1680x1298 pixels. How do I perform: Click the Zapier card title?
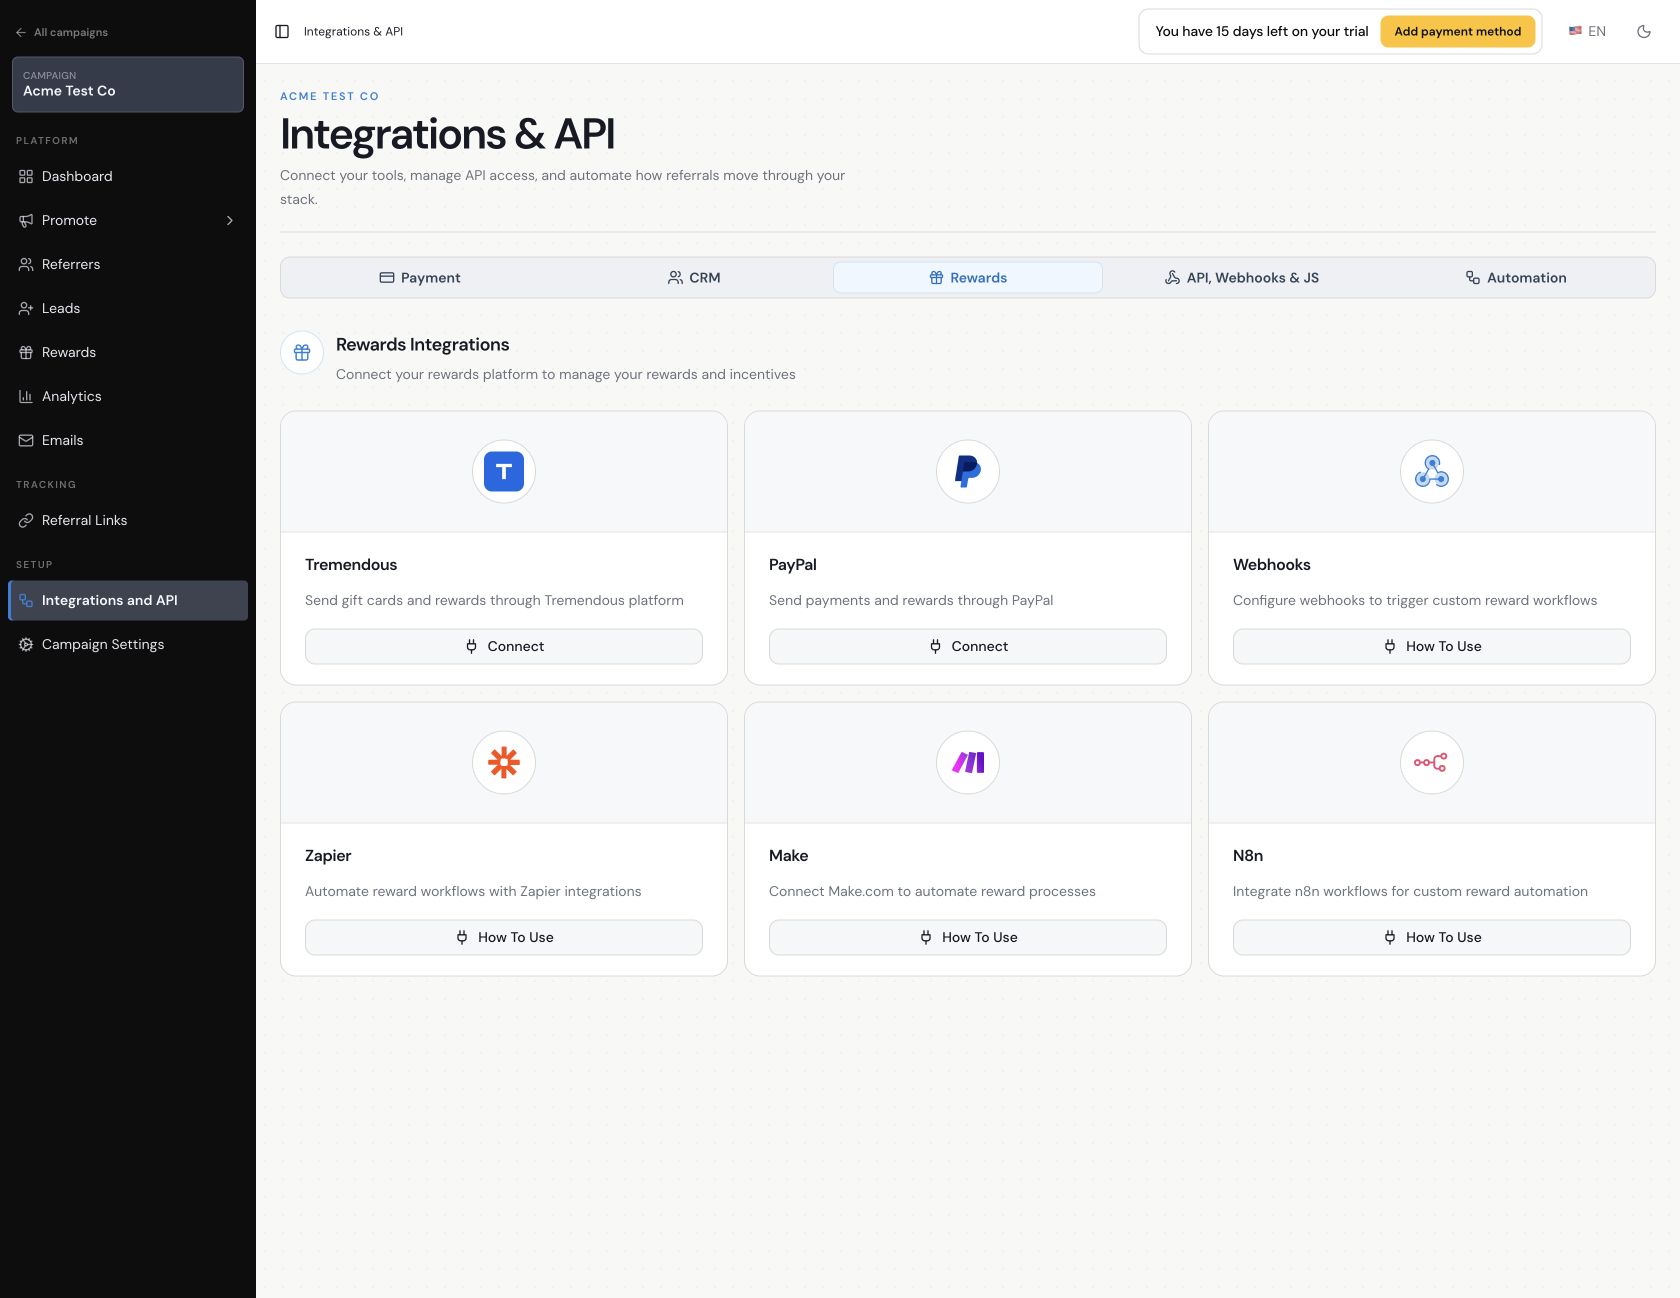coord(328,856)
